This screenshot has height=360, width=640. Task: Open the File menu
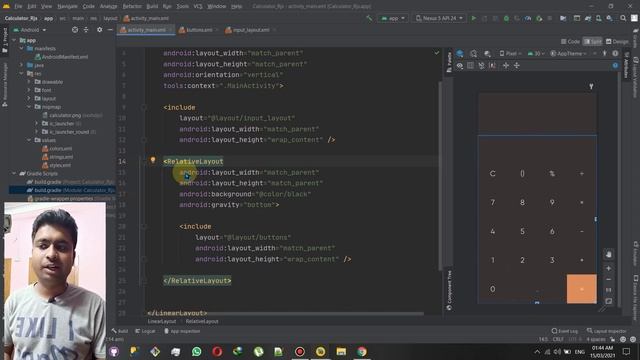coord(18,7)
